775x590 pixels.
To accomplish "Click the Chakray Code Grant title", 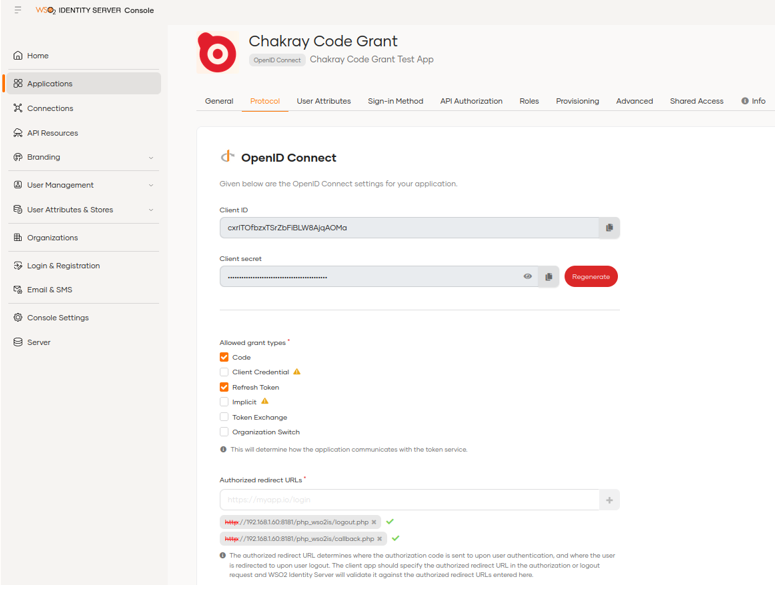I will point(323,41).
